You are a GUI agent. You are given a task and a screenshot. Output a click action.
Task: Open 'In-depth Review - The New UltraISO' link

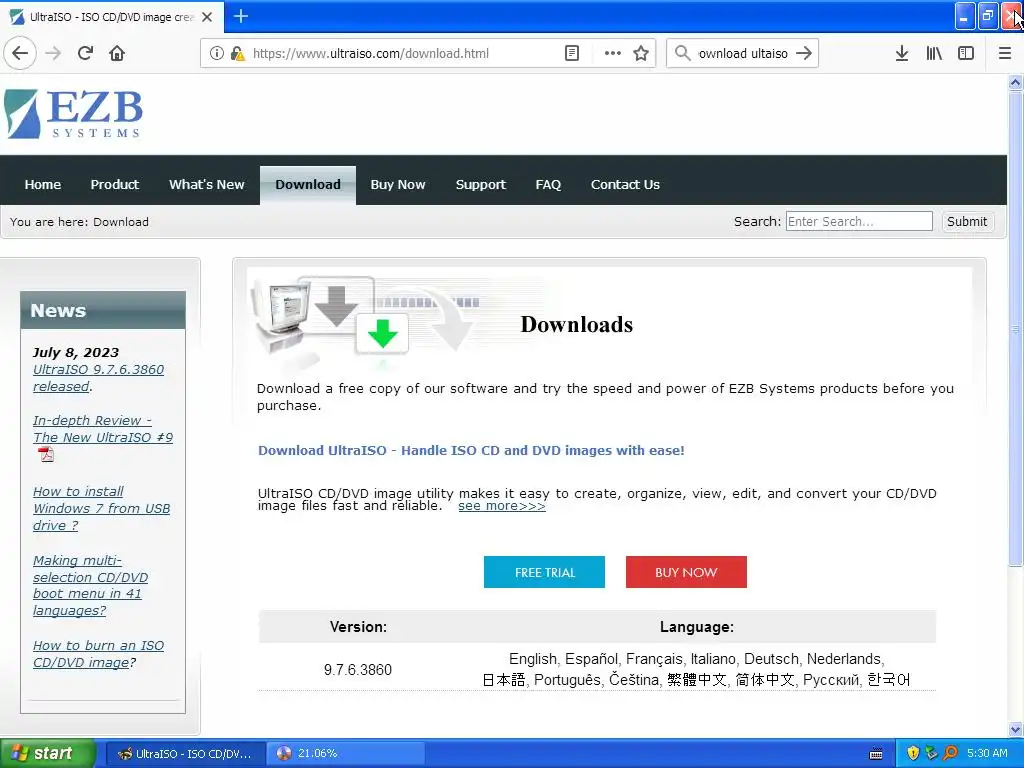coord(103,429)
